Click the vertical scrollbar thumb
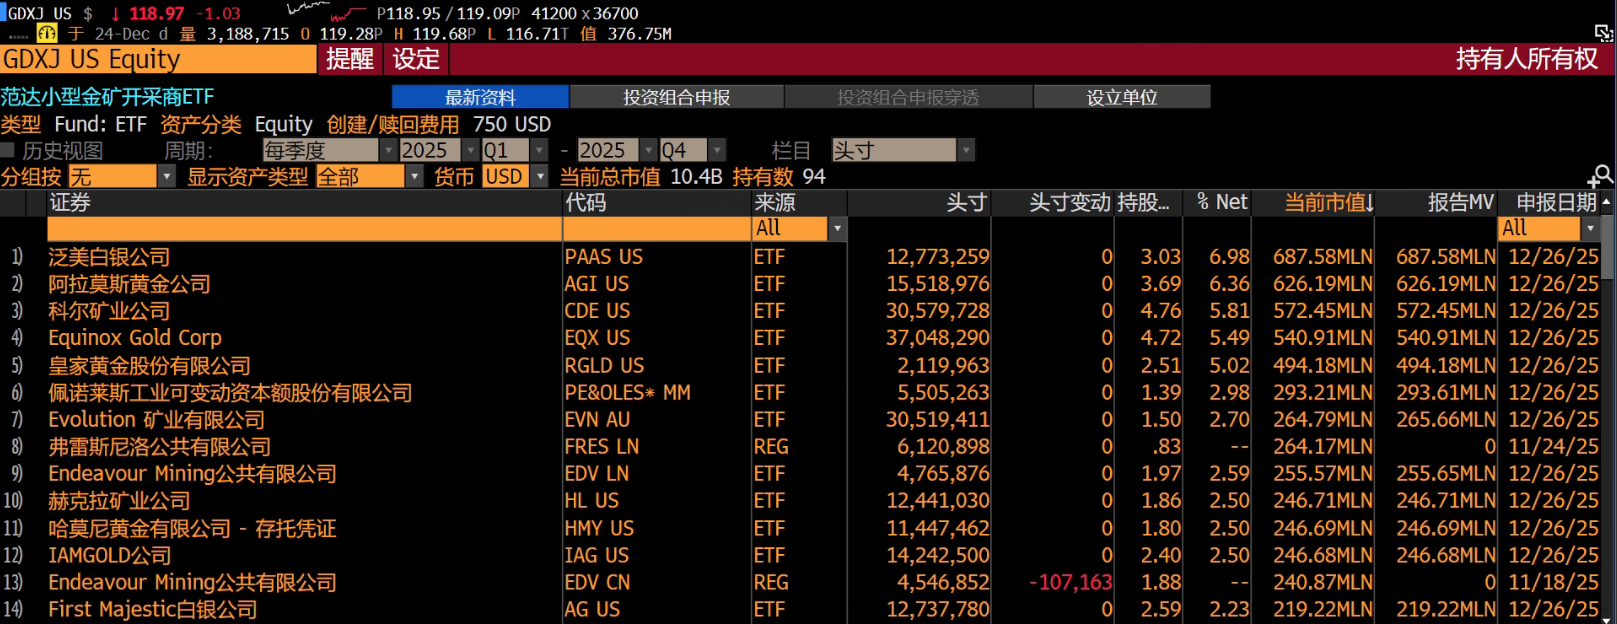 coord(1607,245)
